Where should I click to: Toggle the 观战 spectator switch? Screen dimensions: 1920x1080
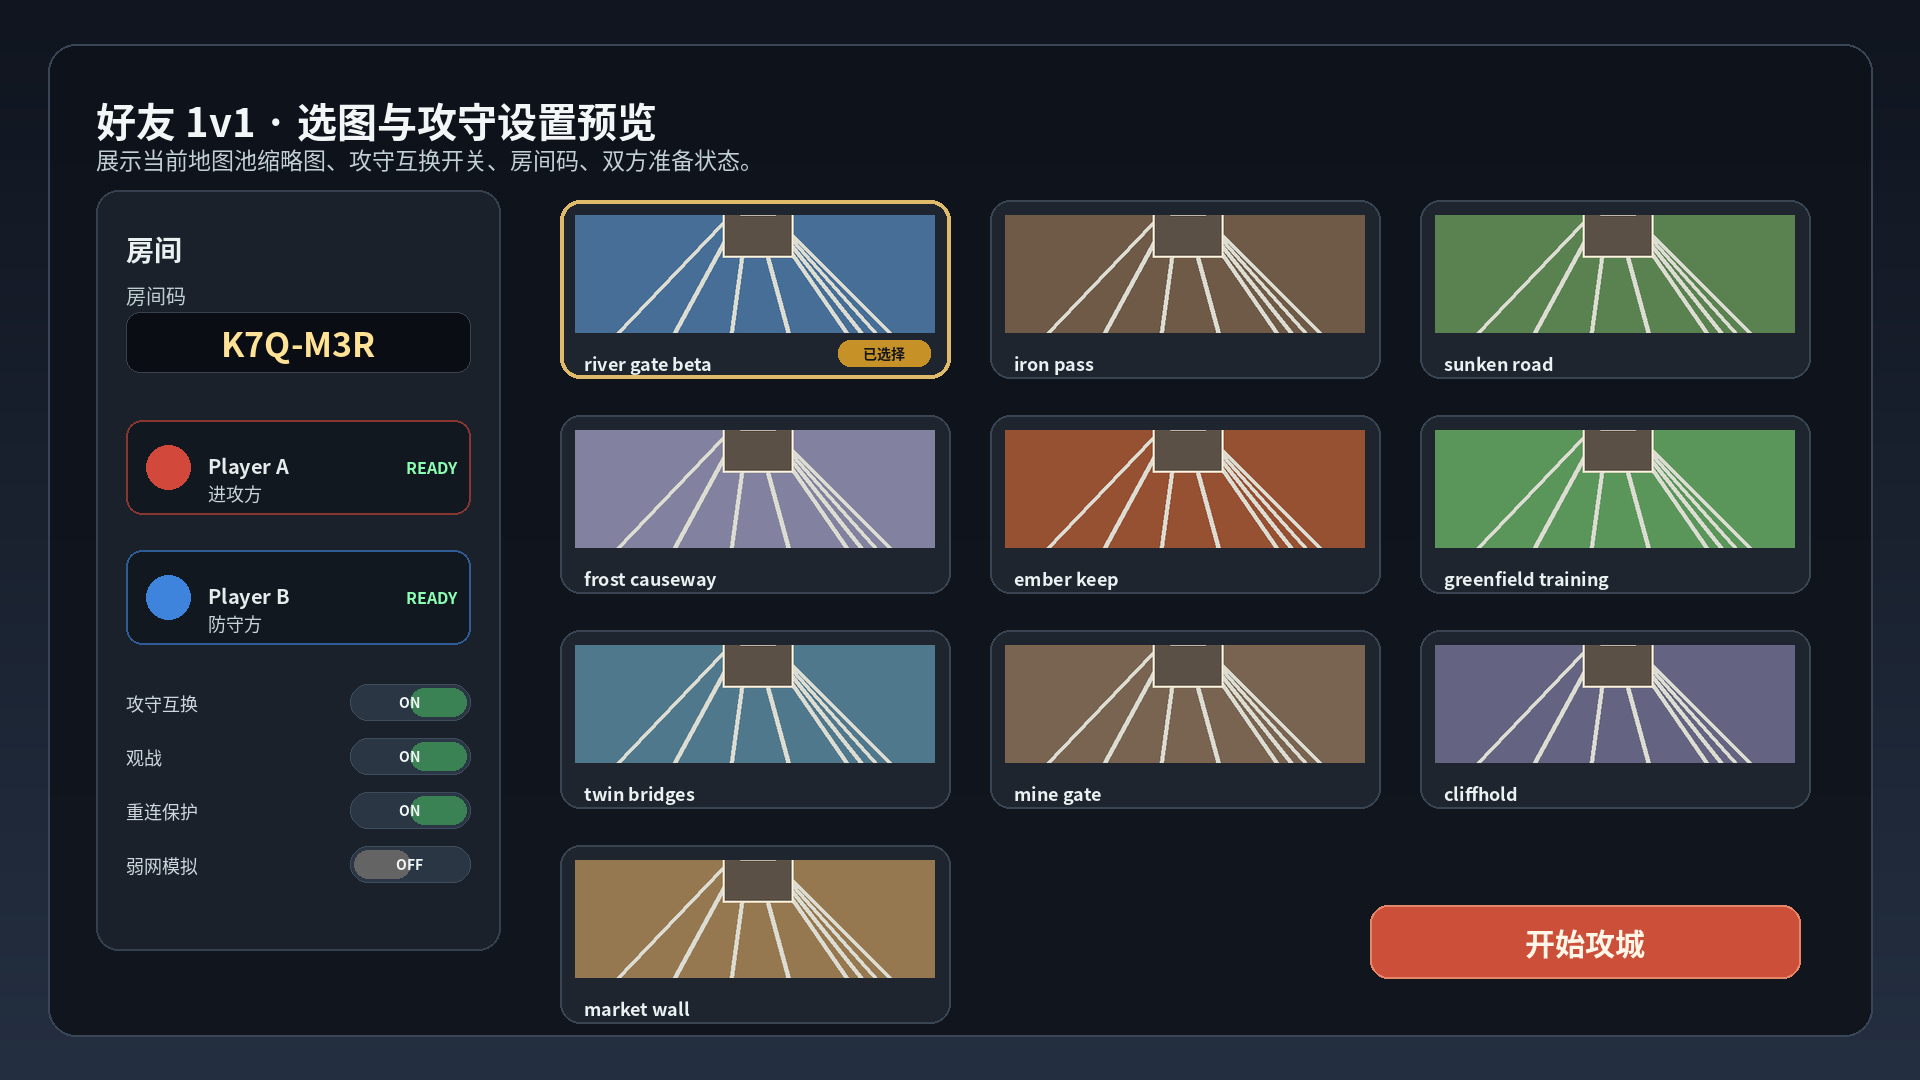coord(410,757)
